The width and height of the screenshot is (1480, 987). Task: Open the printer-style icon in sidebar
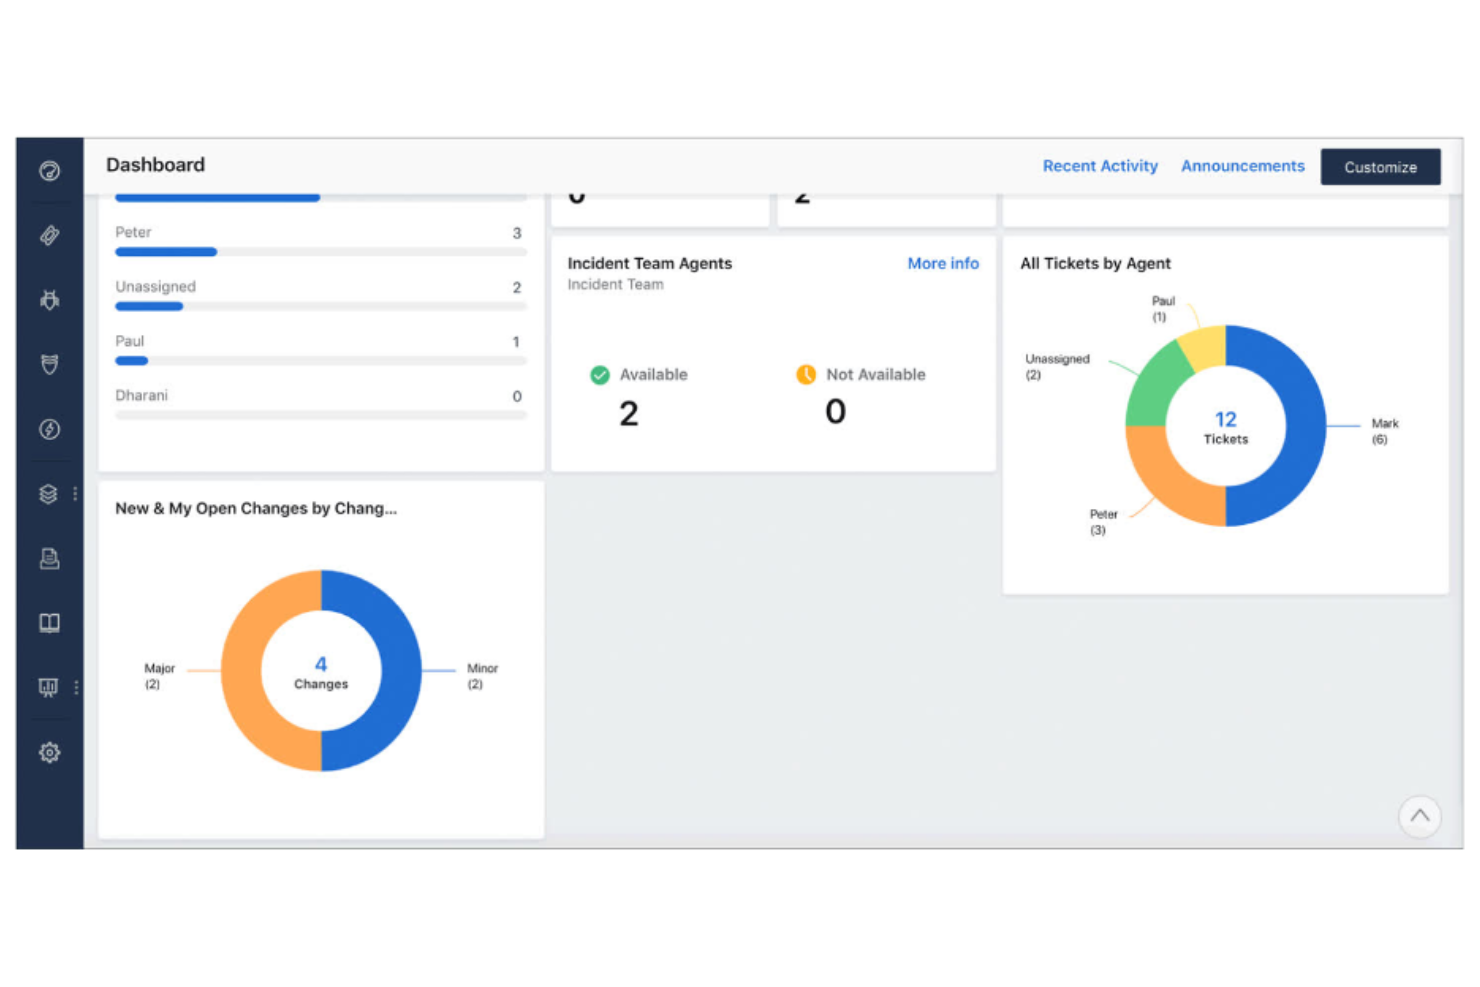pos(49,558)
